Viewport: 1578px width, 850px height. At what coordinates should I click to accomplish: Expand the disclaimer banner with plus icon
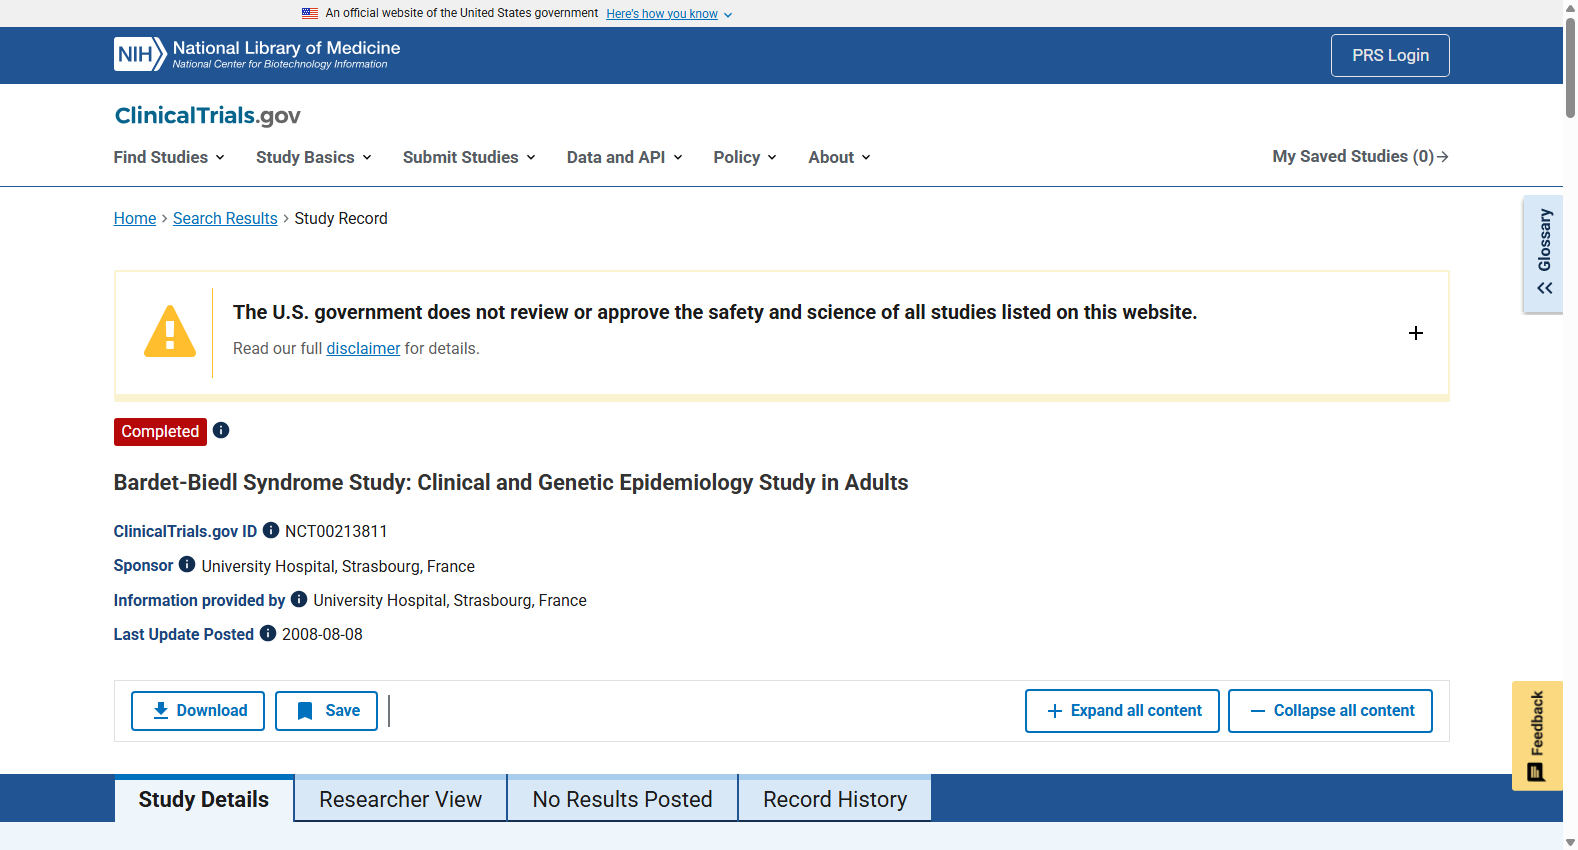pyautogui.click(x=1416, y=333)
